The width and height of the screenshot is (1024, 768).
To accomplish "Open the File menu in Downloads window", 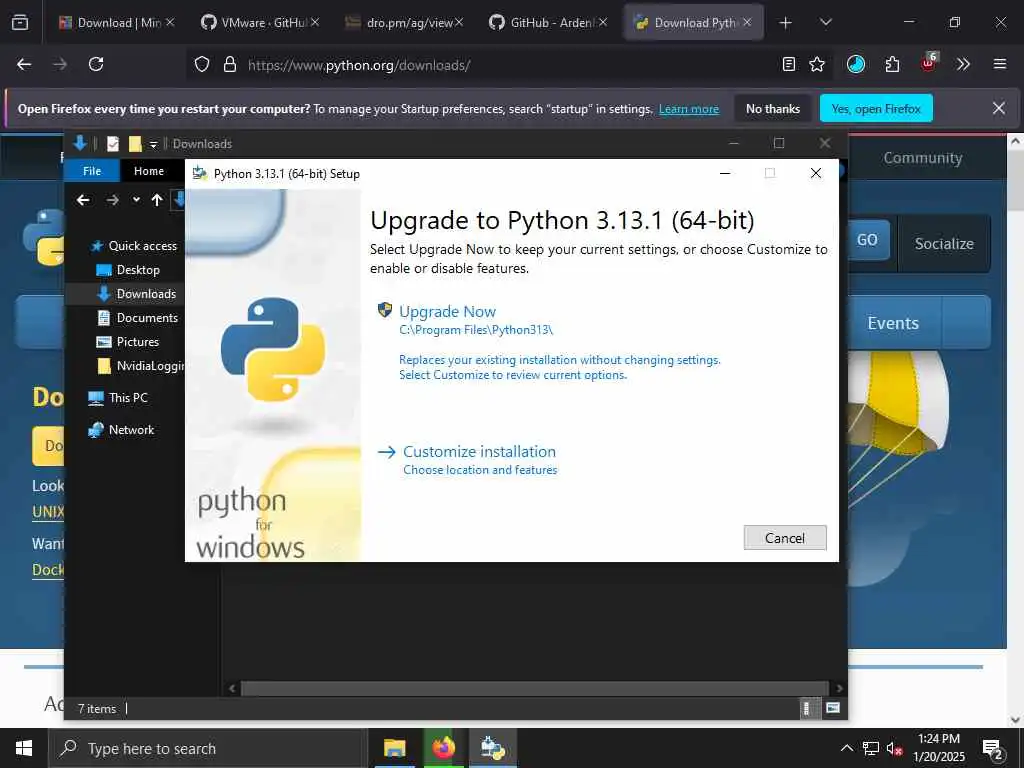I will 92,171.
